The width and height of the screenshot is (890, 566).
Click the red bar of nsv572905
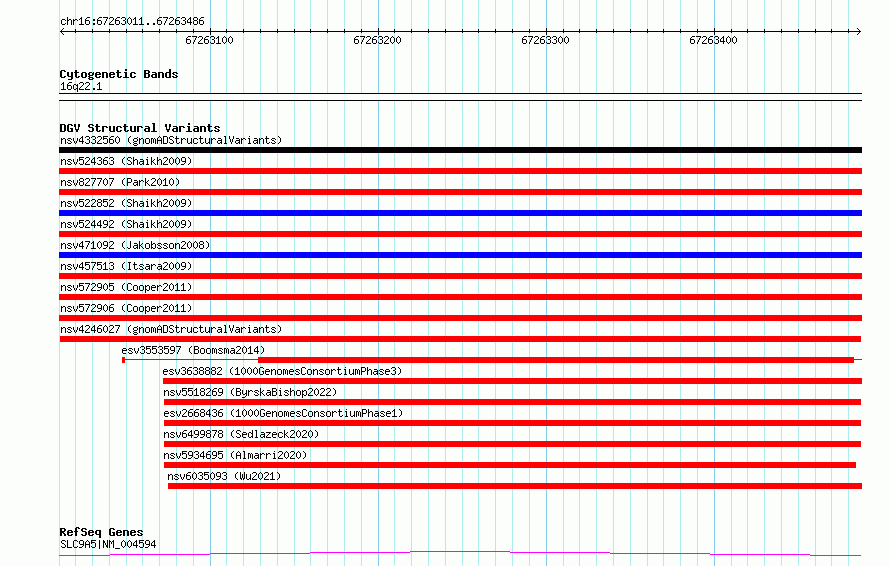[460, 297]
